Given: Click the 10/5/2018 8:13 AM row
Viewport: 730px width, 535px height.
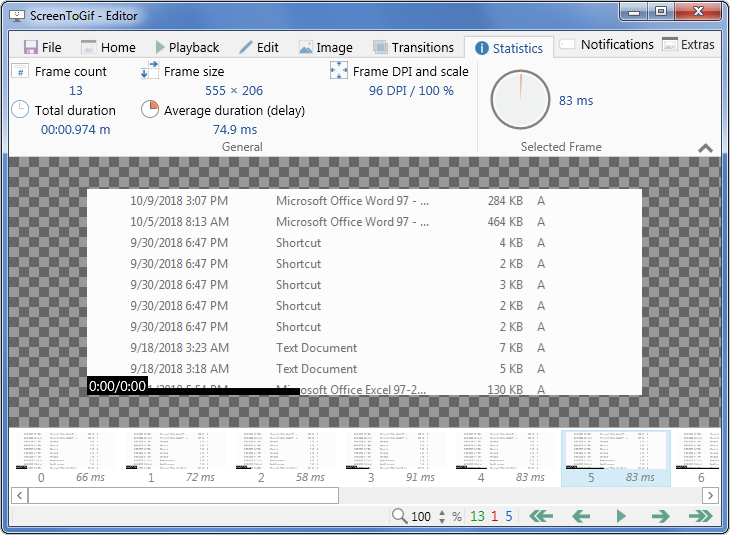Looking at the screenshot, I should [x=364, y=222].
